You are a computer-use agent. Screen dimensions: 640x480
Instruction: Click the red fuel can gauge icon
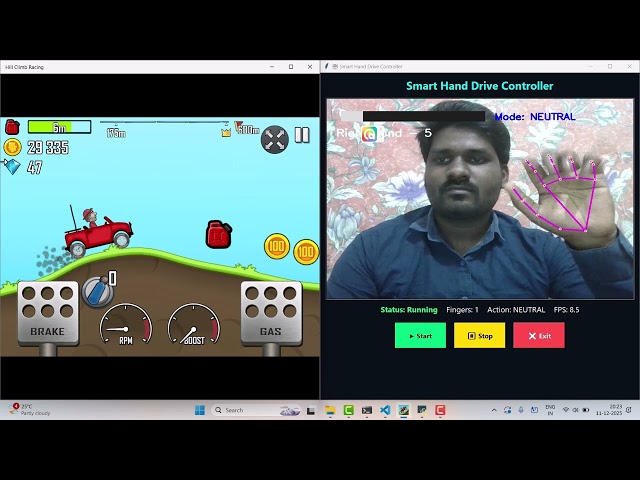(x=12, y=127)
